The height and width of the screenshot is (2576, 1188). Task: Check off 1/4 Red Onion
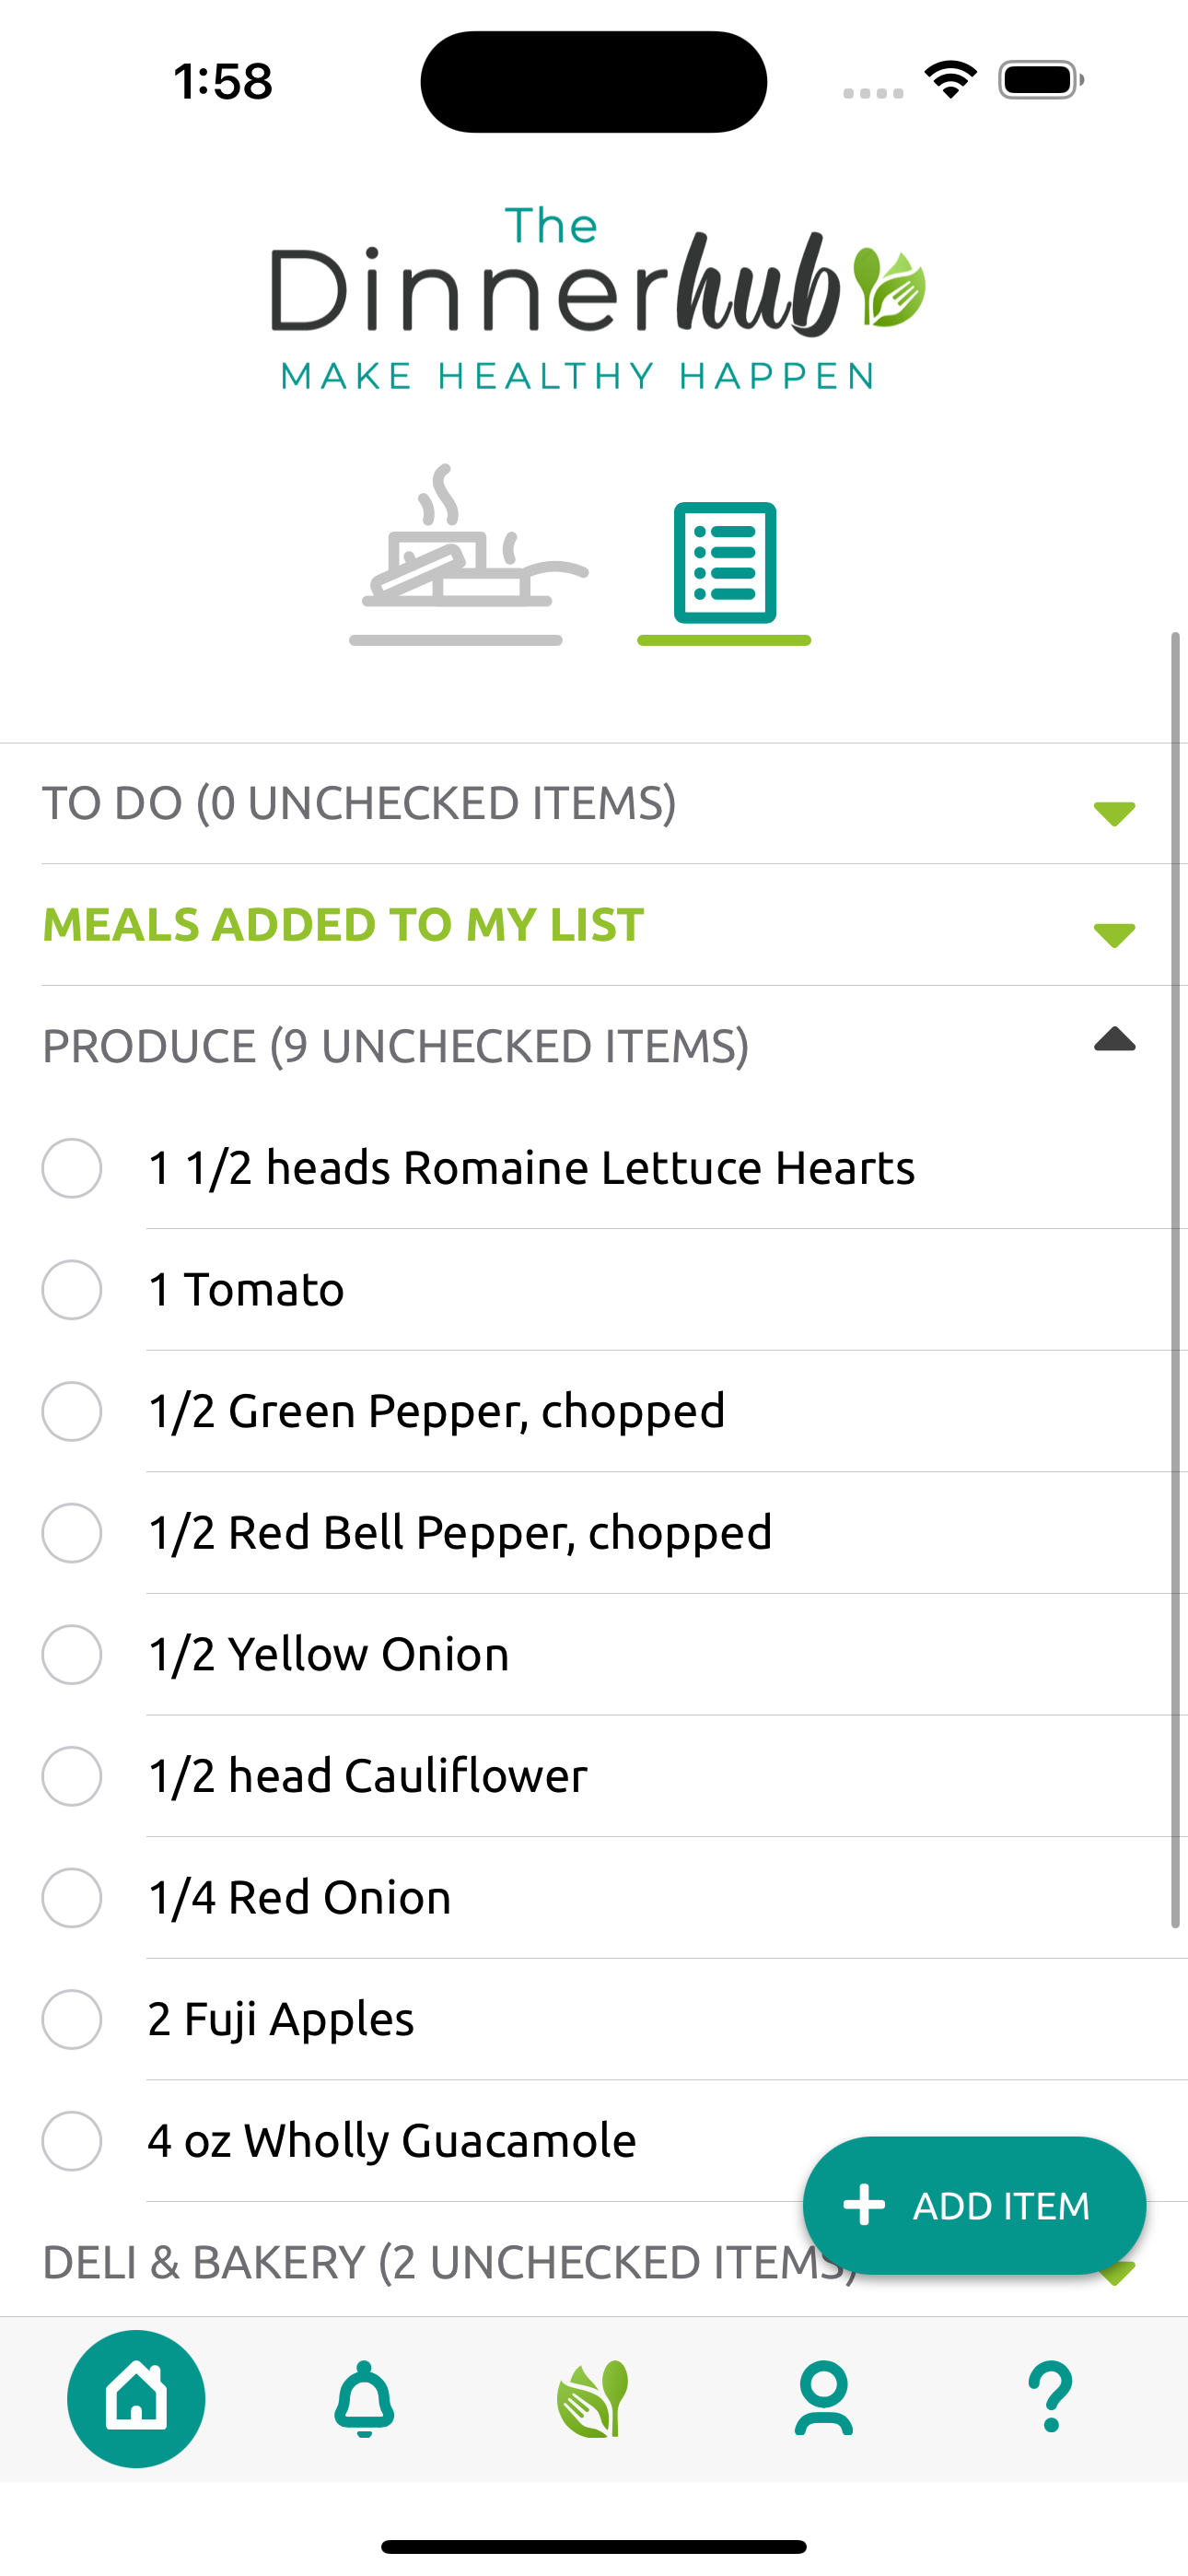pyautogui.click(x=72, y=1897)
